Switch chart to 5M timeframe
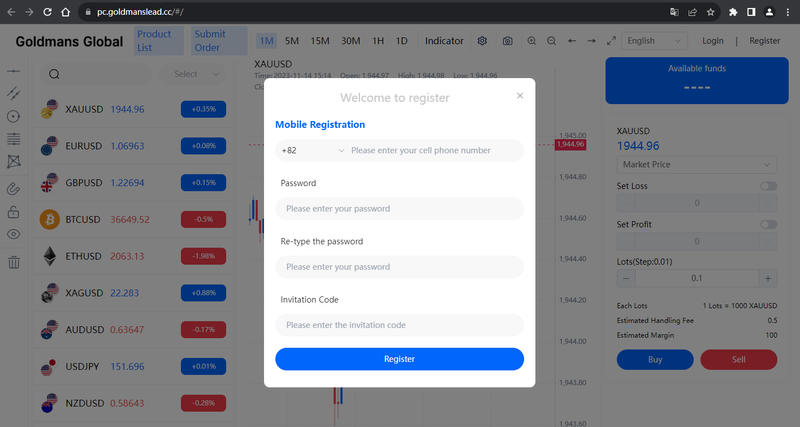Screen dimensions: 800x427 pyautogui.click(x=292, y=41)
